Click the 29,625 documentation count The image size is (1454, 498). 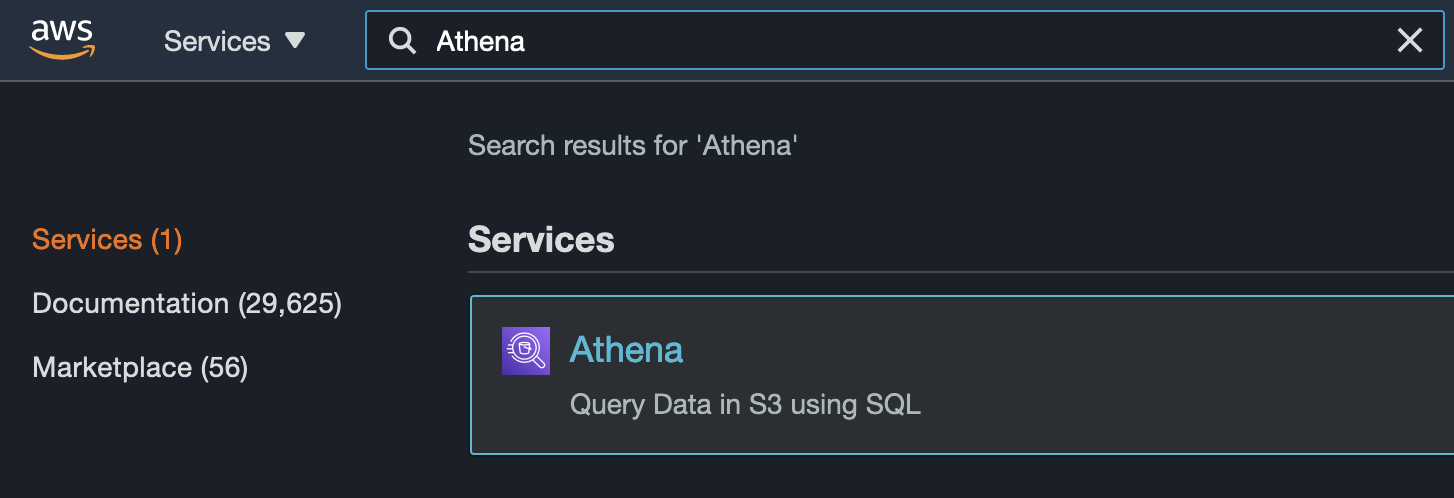(x=289, y=304)
